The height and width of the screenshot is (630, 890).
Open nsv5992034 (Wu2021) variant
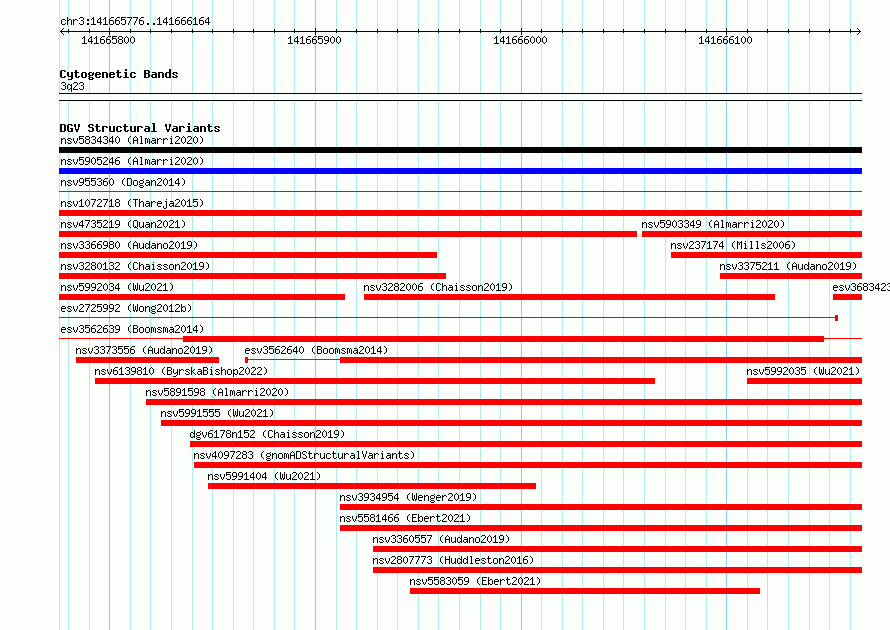click(x=117, y=287)
